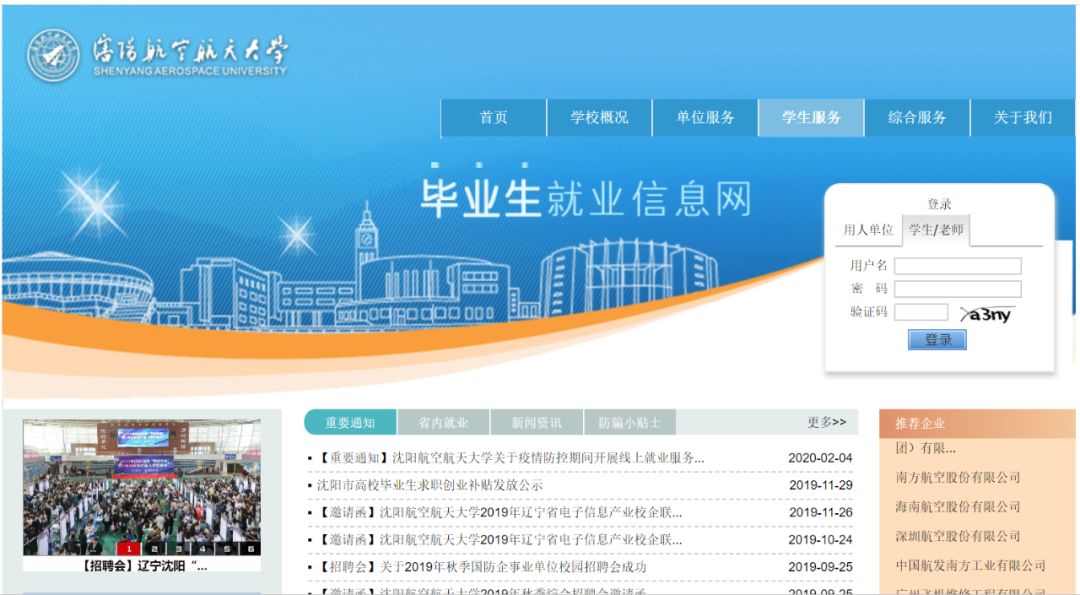Submit the form with the 登录 button

click(937, 340)
